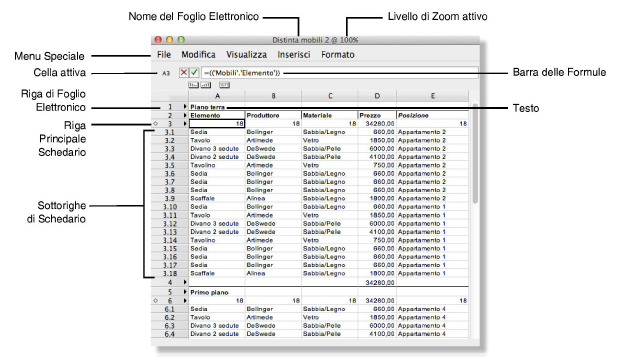Click the 'Materiale' header cell
The image size is (623, 361).
(x=330, y=115)
